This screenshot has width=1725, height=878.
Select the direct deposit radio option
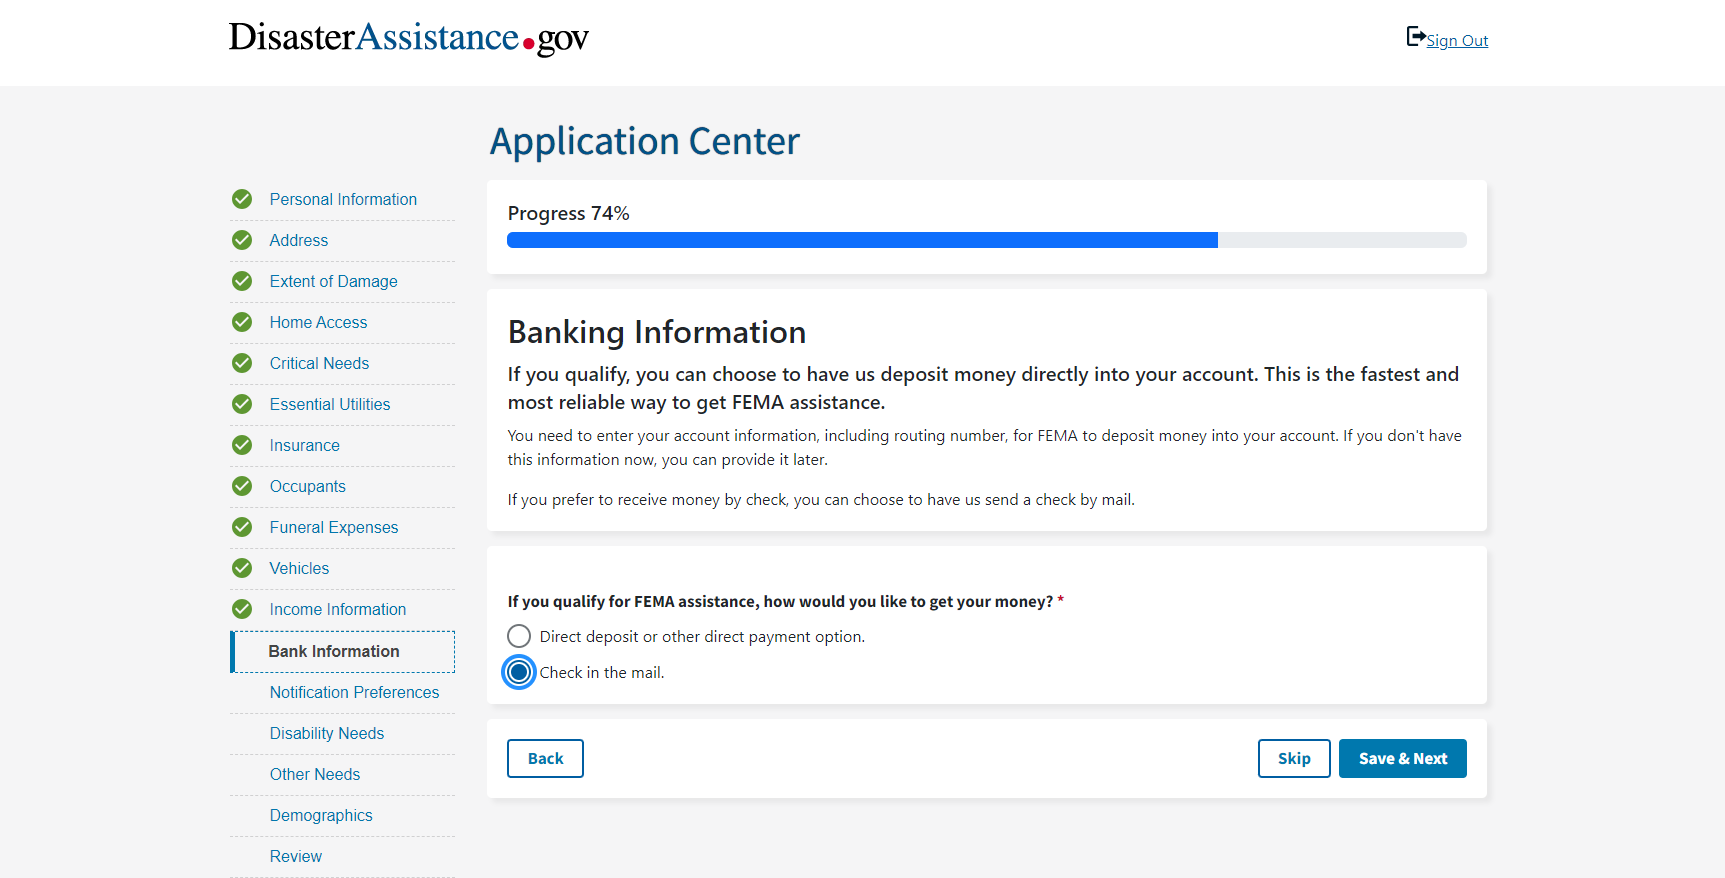tap(519, 636)
